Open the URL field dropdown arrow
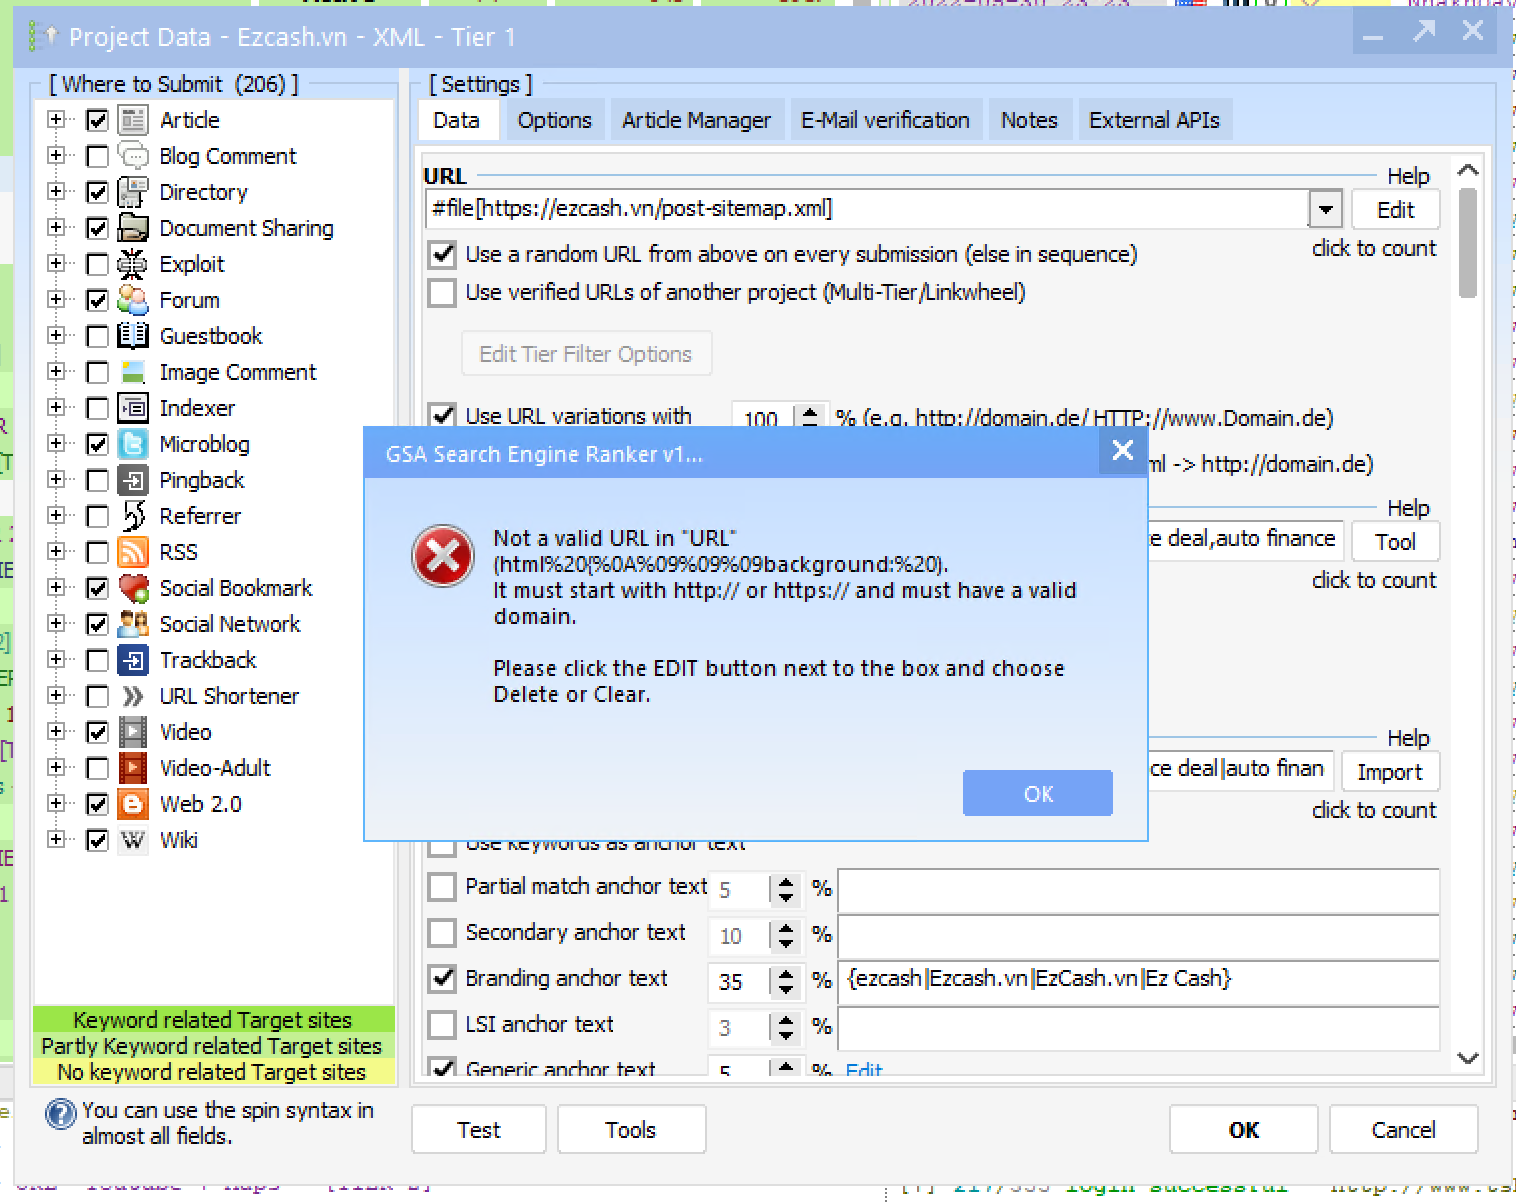1516x1204 pixels. point(1325,209)
